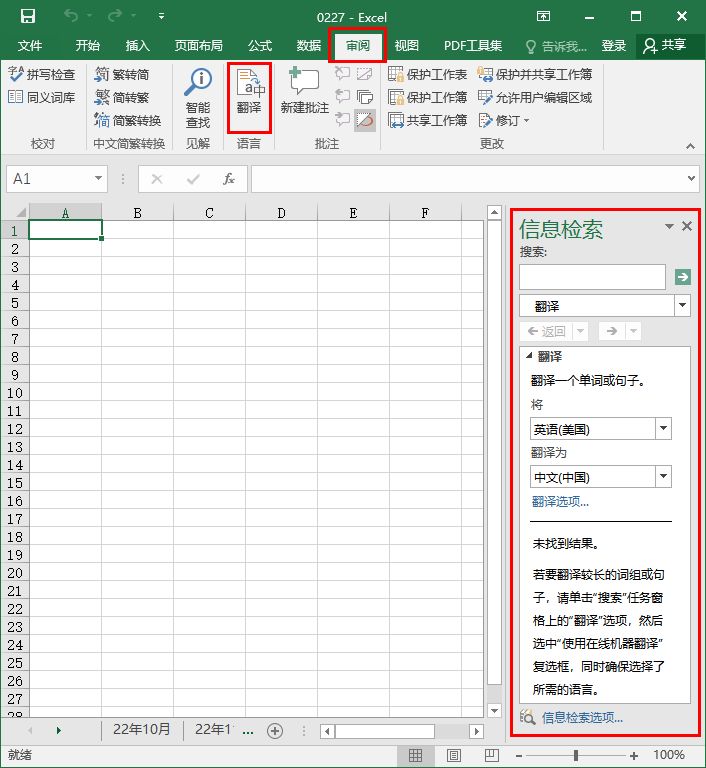The width and height of the screenshot is (706, 768).
Task: Click the insert function fx button
Action: tap(228, 179)
